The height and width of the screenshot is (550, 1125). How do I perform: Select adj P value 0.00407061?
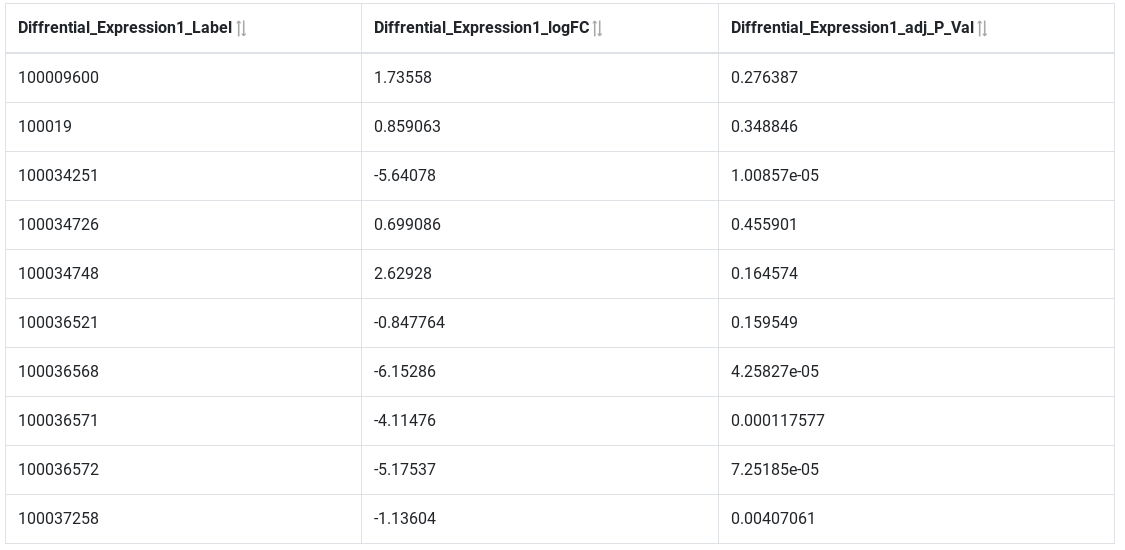tap(773, 518)
